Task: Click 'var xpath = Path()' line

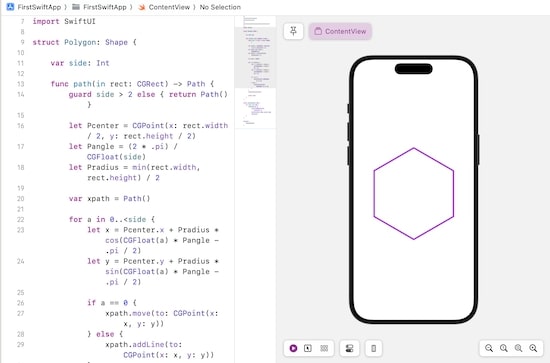Action: [109, 199]
